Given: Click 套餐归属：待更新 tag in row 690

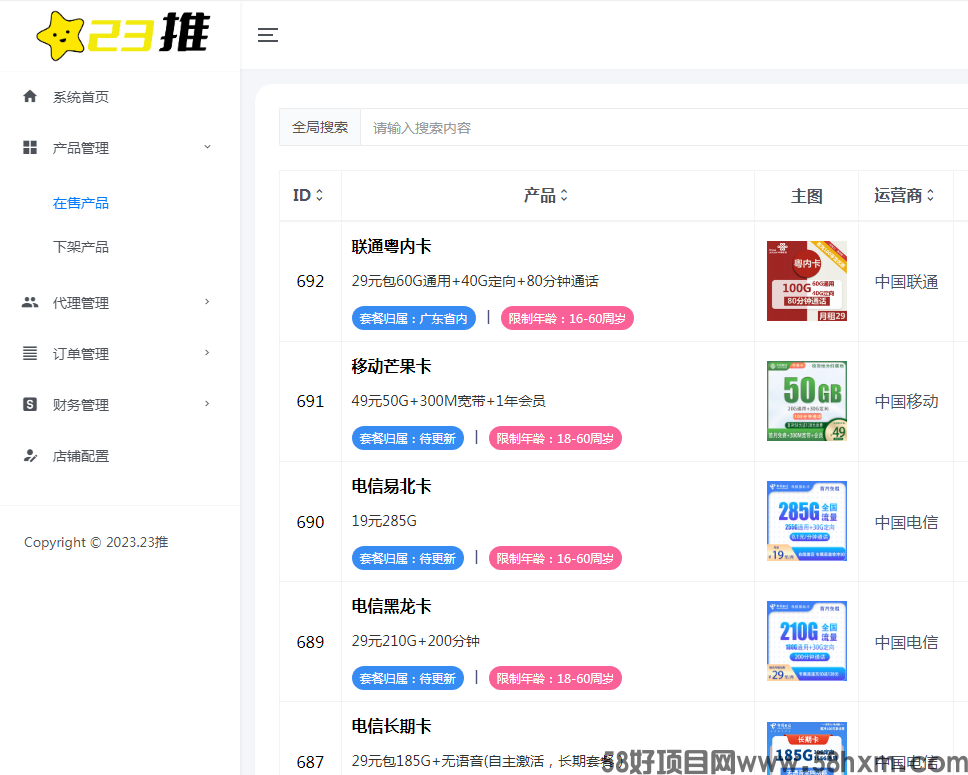Looking at the screenshot, I should pyautogui.click(x=407, y=558).
